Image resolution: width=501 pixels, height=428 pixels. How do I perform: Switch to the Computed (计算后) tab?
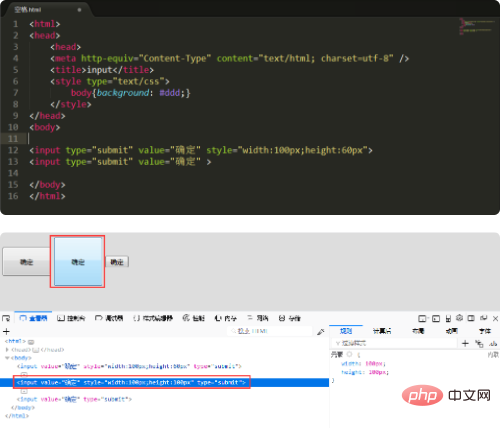coord(382,331)
